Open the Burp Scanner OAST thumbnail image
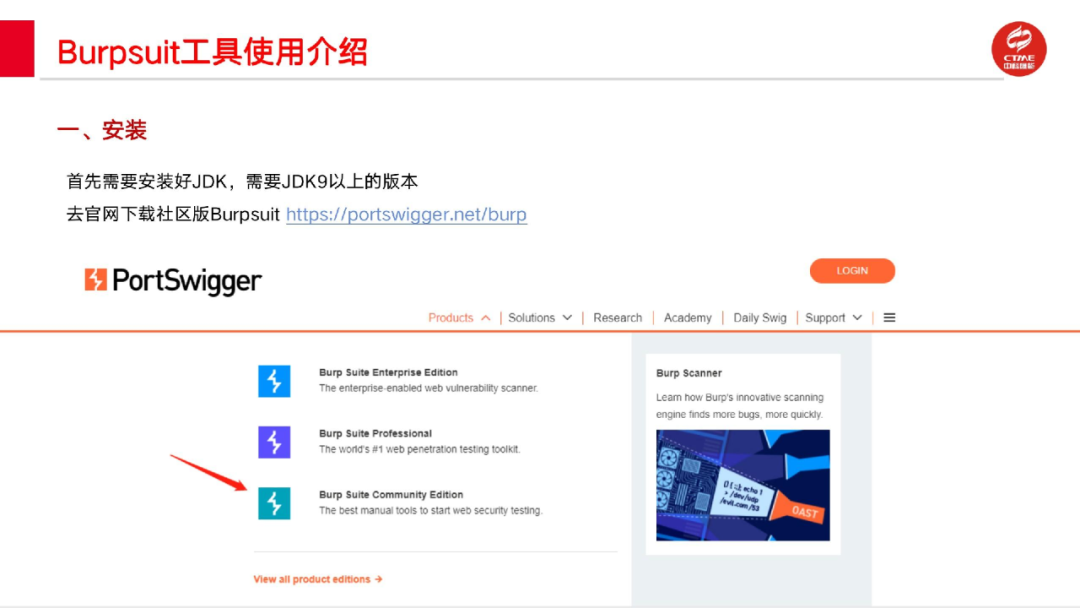This screenshot has height=608, width=1080. point(742,485)
